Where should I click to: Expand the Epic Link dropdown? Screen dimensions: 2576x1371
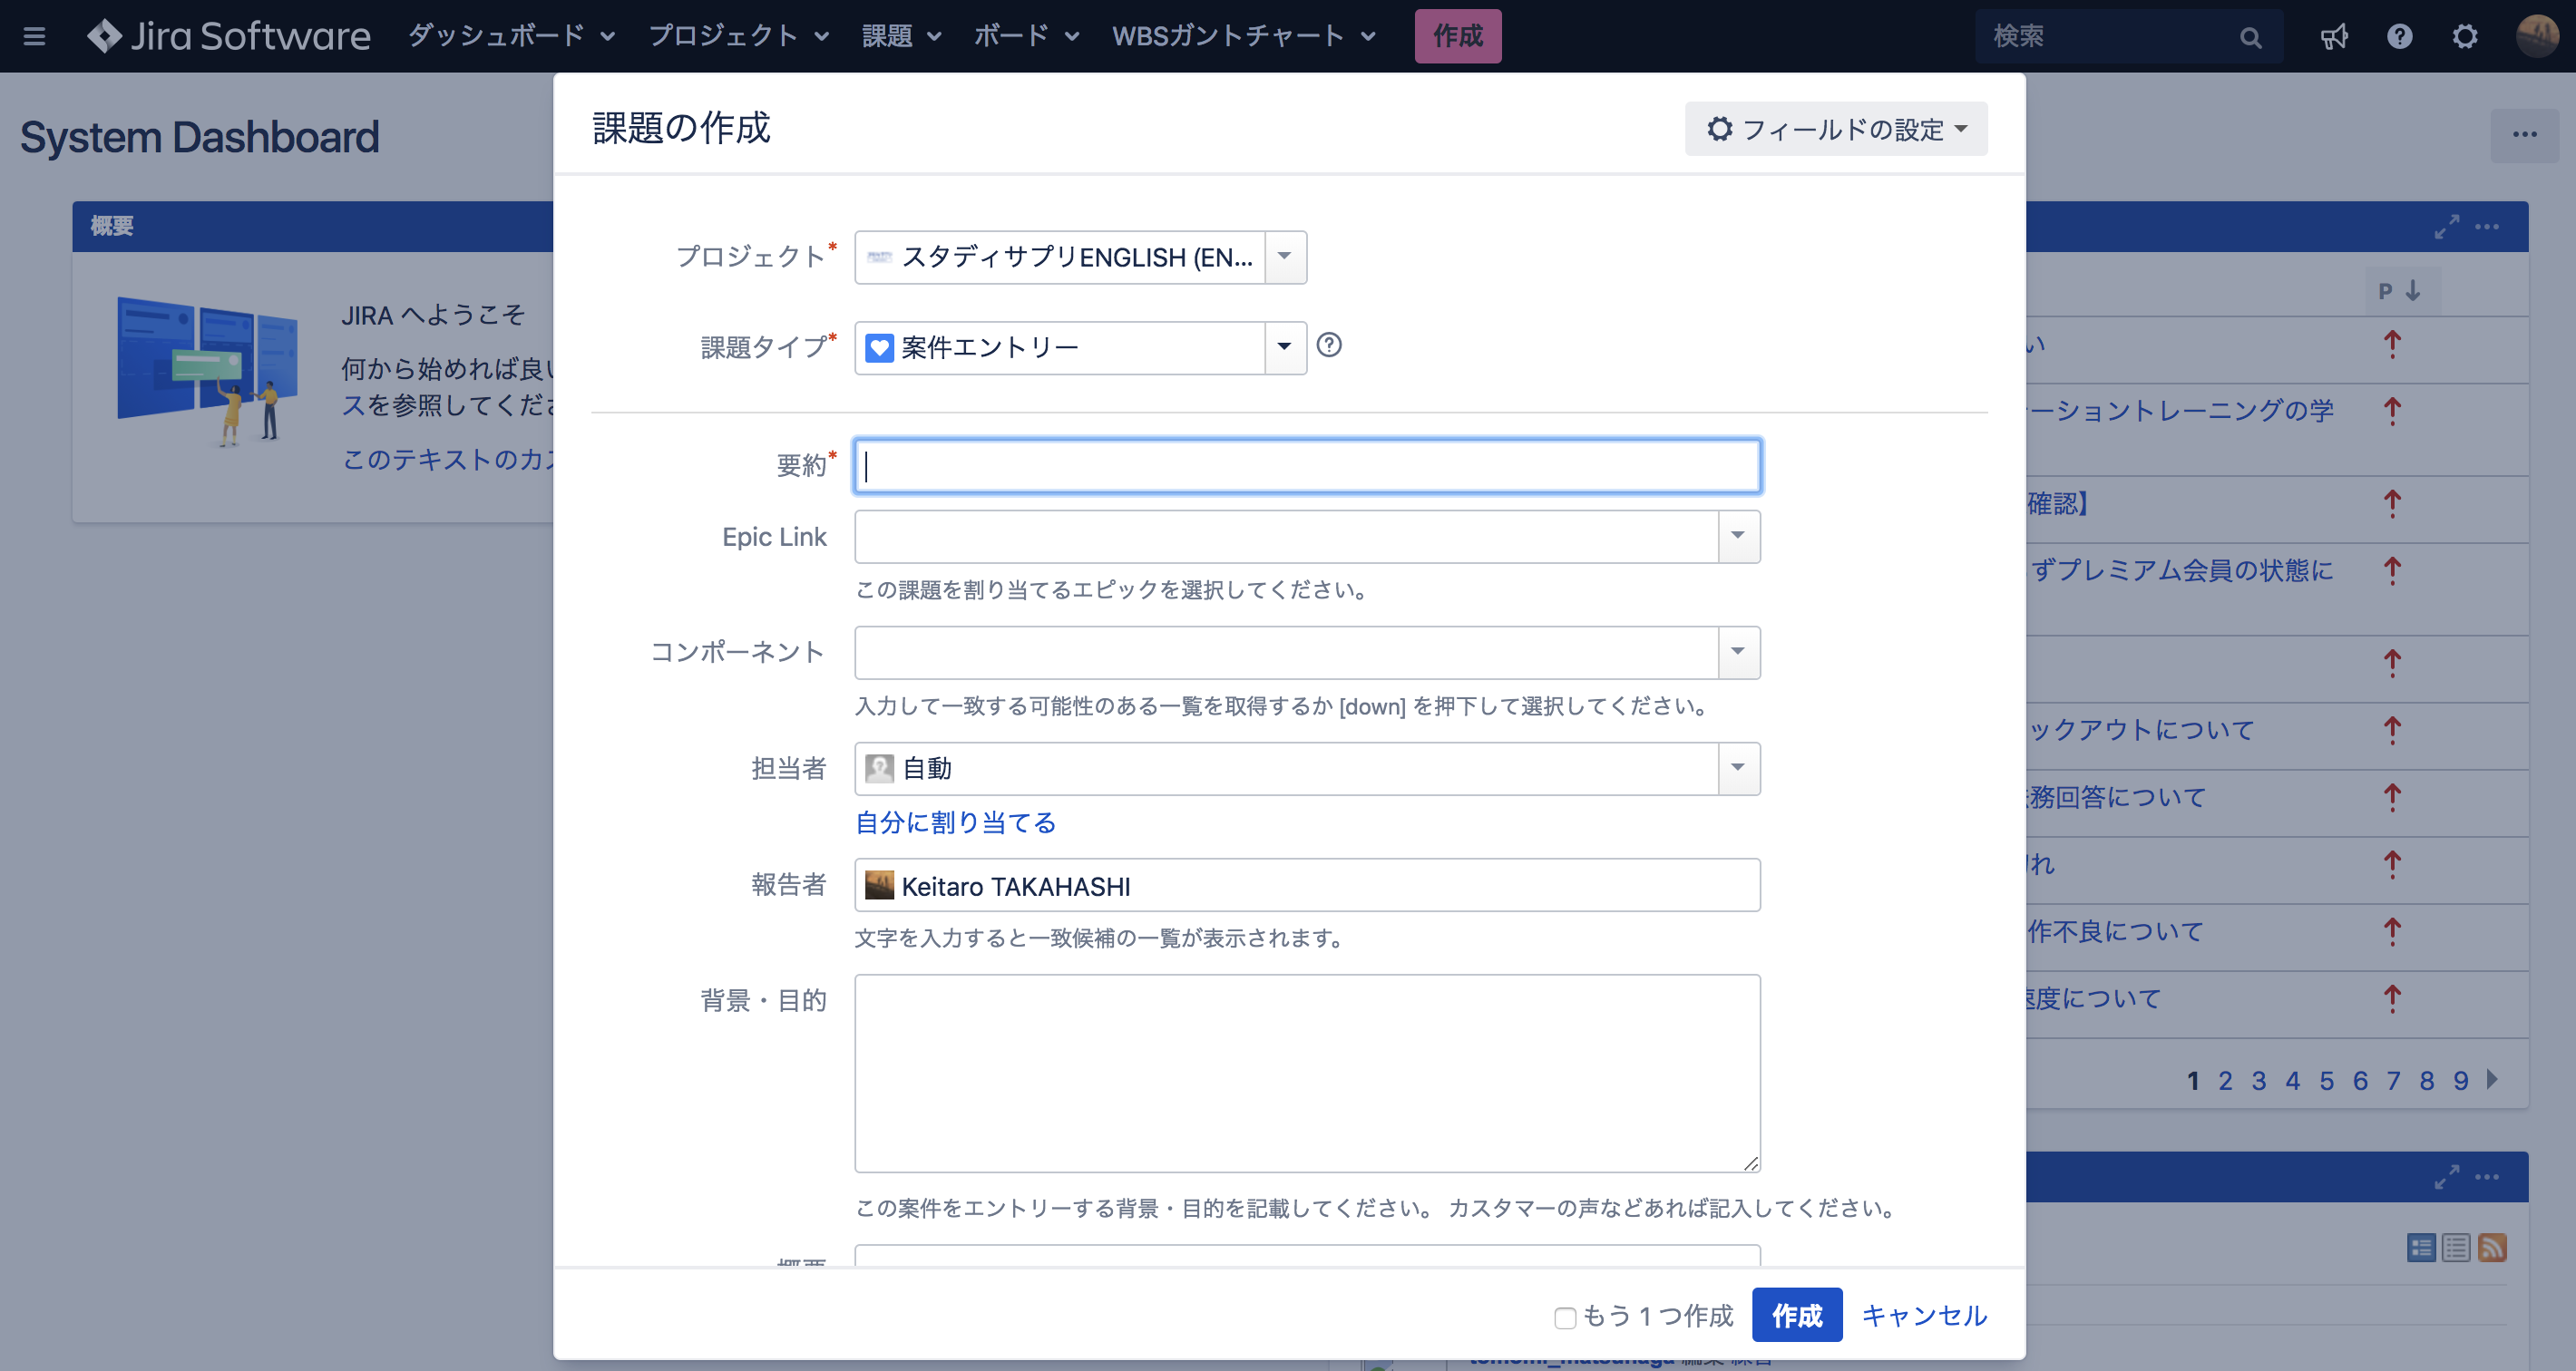1738,537
